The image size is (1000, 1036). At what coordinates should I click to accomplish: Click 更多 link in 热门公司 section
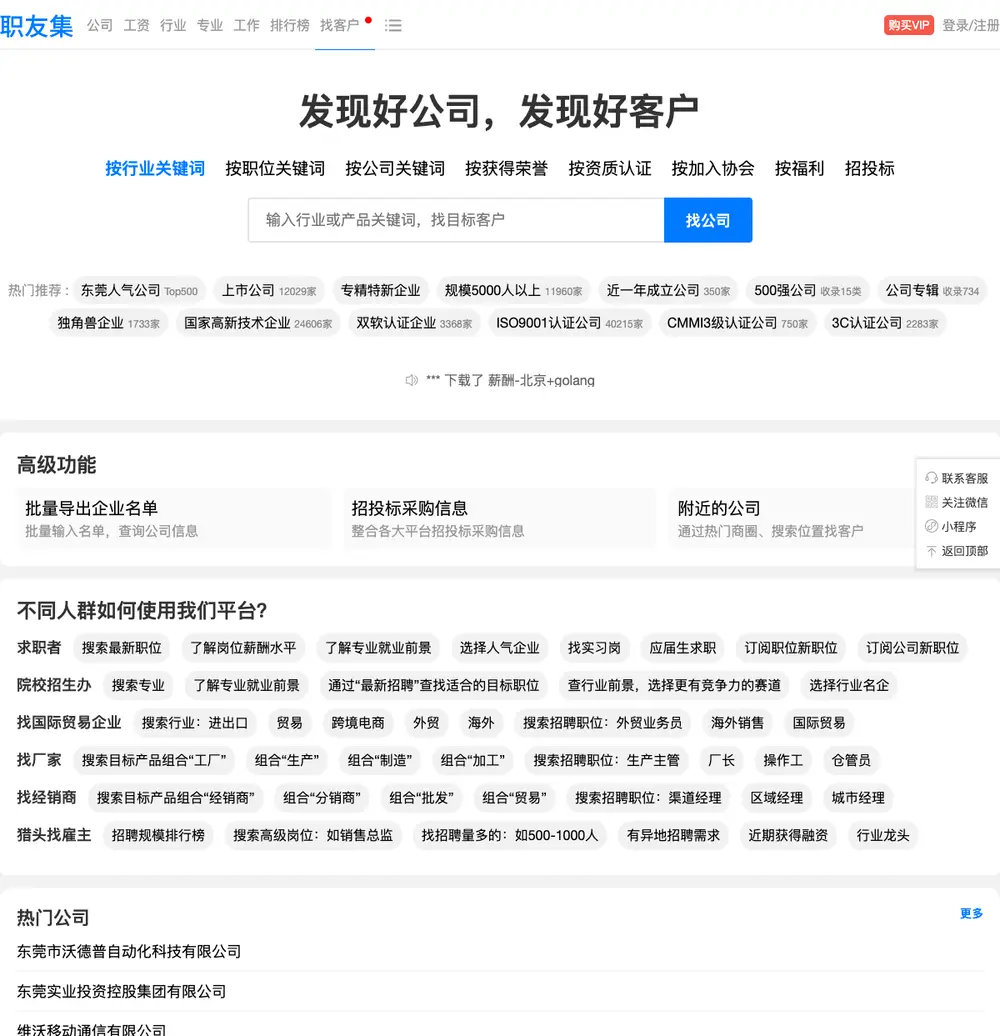pyautogui.click(x=971, y=913)
